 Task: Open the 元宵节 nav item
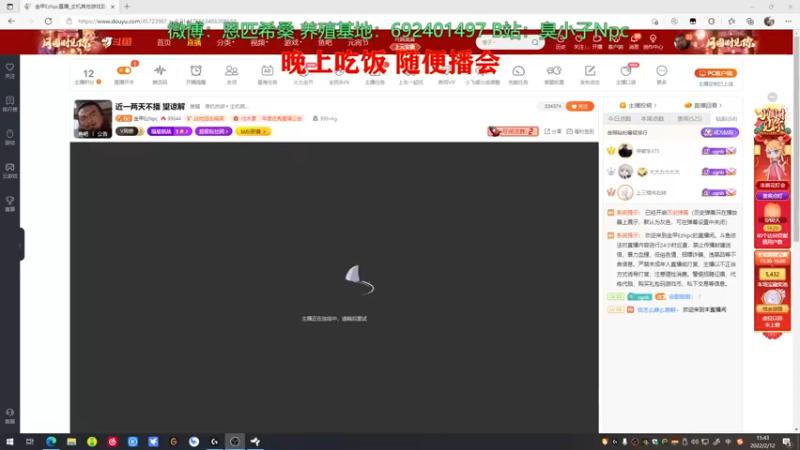(x=358, y=42)
